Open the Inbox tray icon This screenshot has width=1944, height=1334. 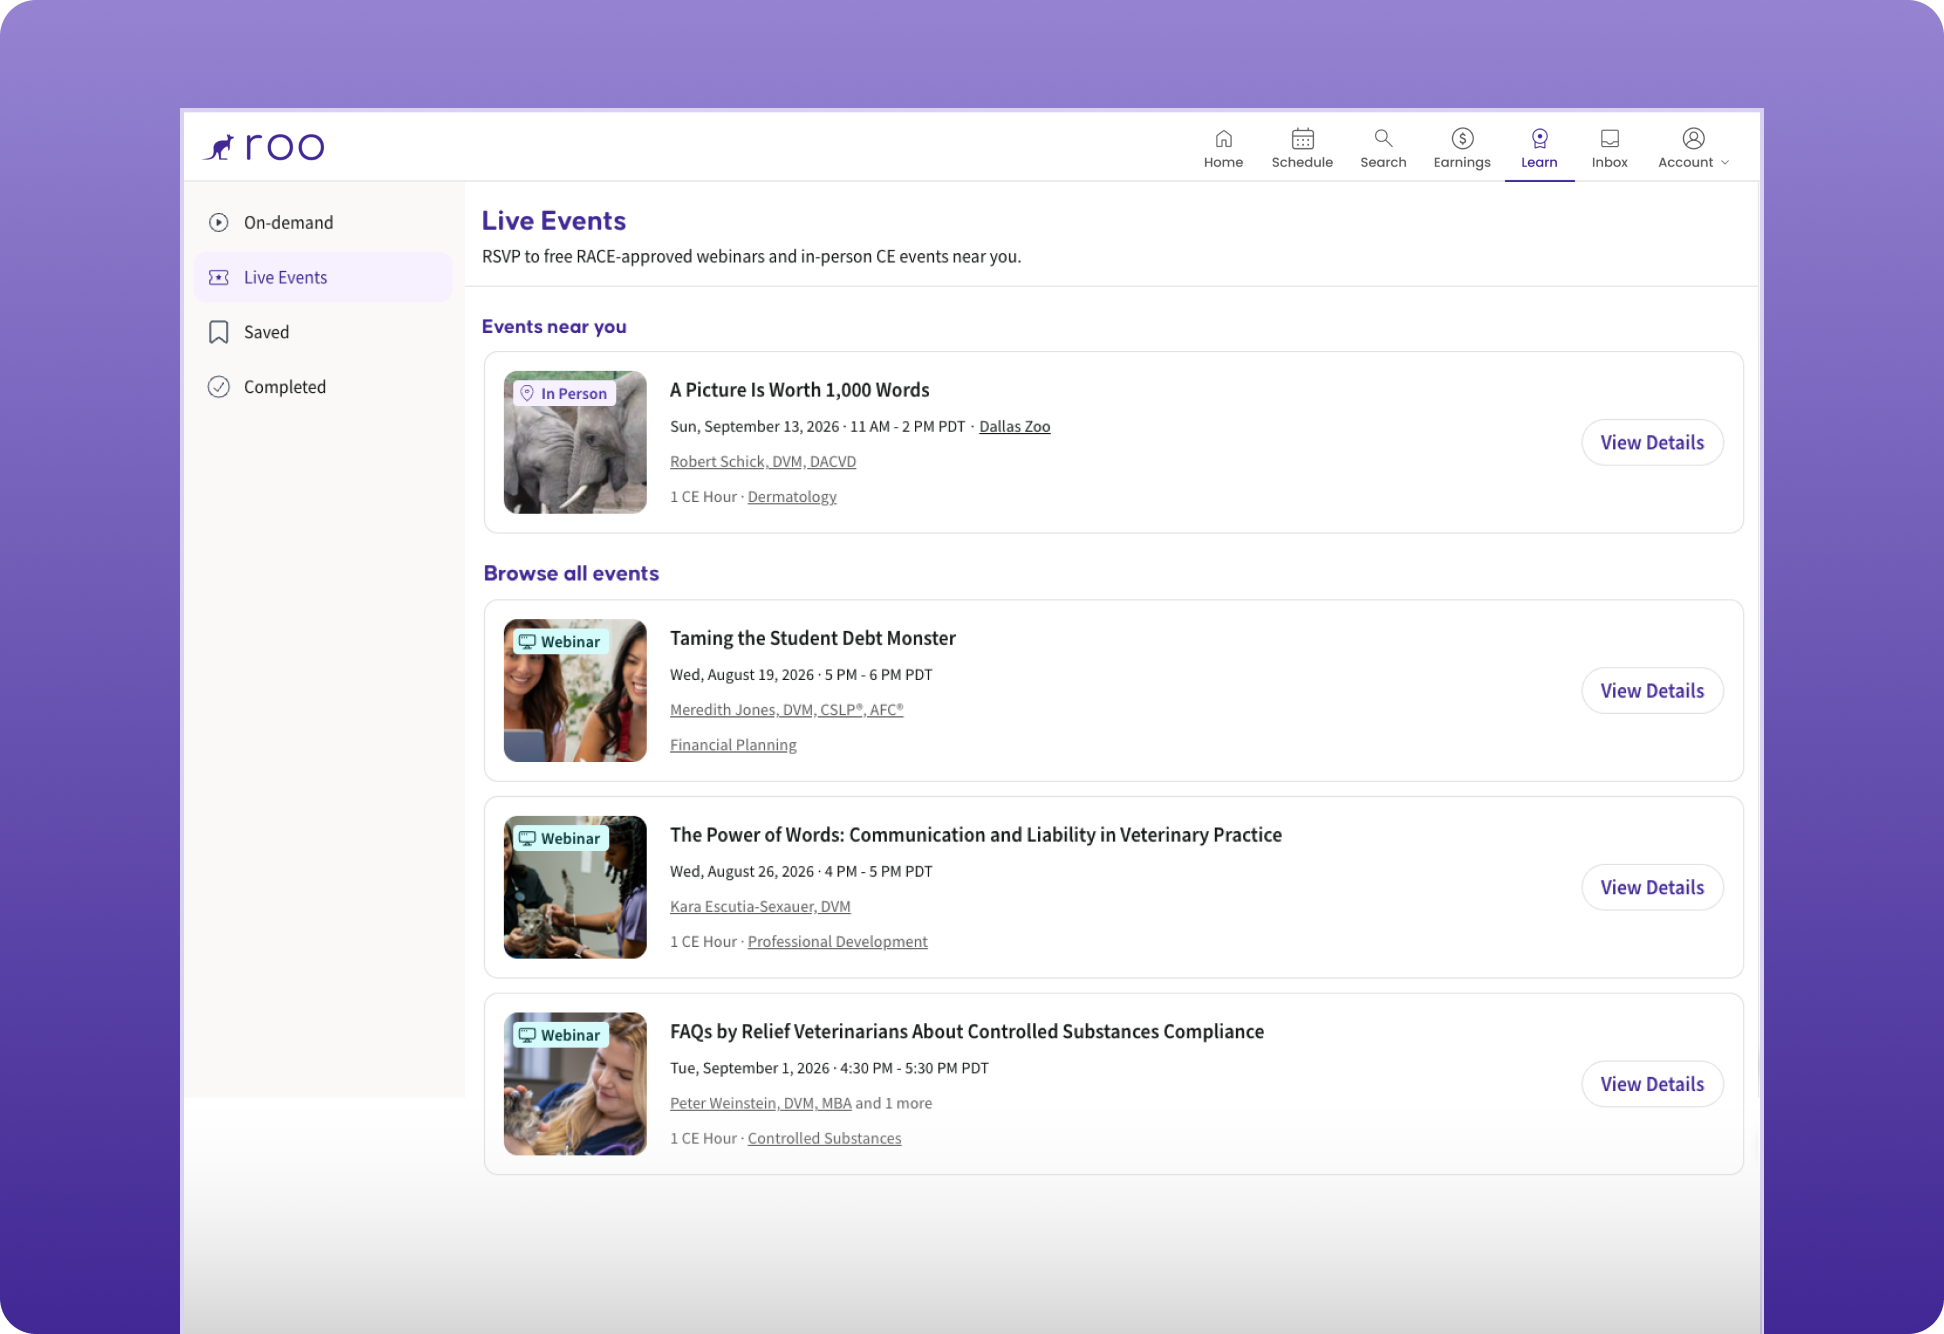[x=1609, y=139]
